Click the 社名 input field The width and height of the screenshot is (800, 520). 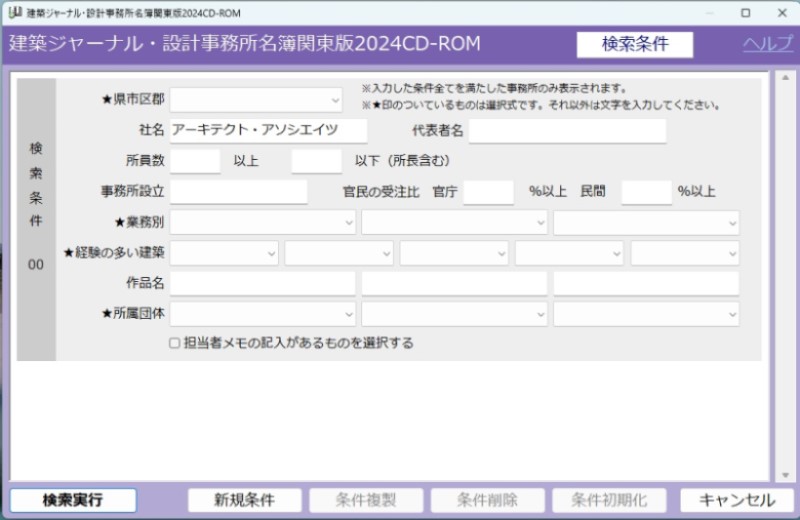(268, 131)
